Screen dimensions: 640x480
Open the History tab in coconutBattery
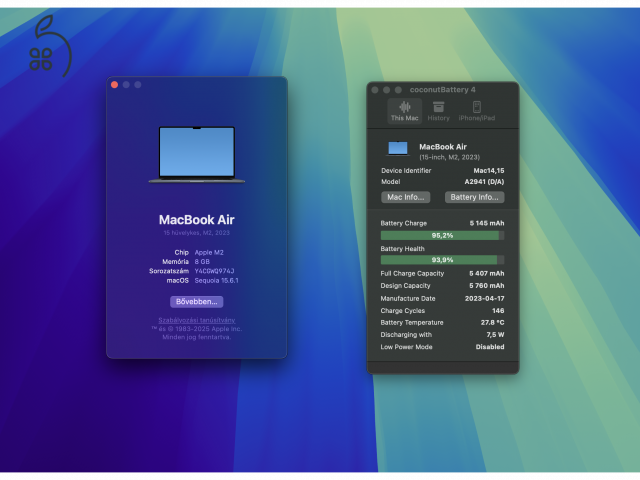pyautogui.click(x=438, y=111)
